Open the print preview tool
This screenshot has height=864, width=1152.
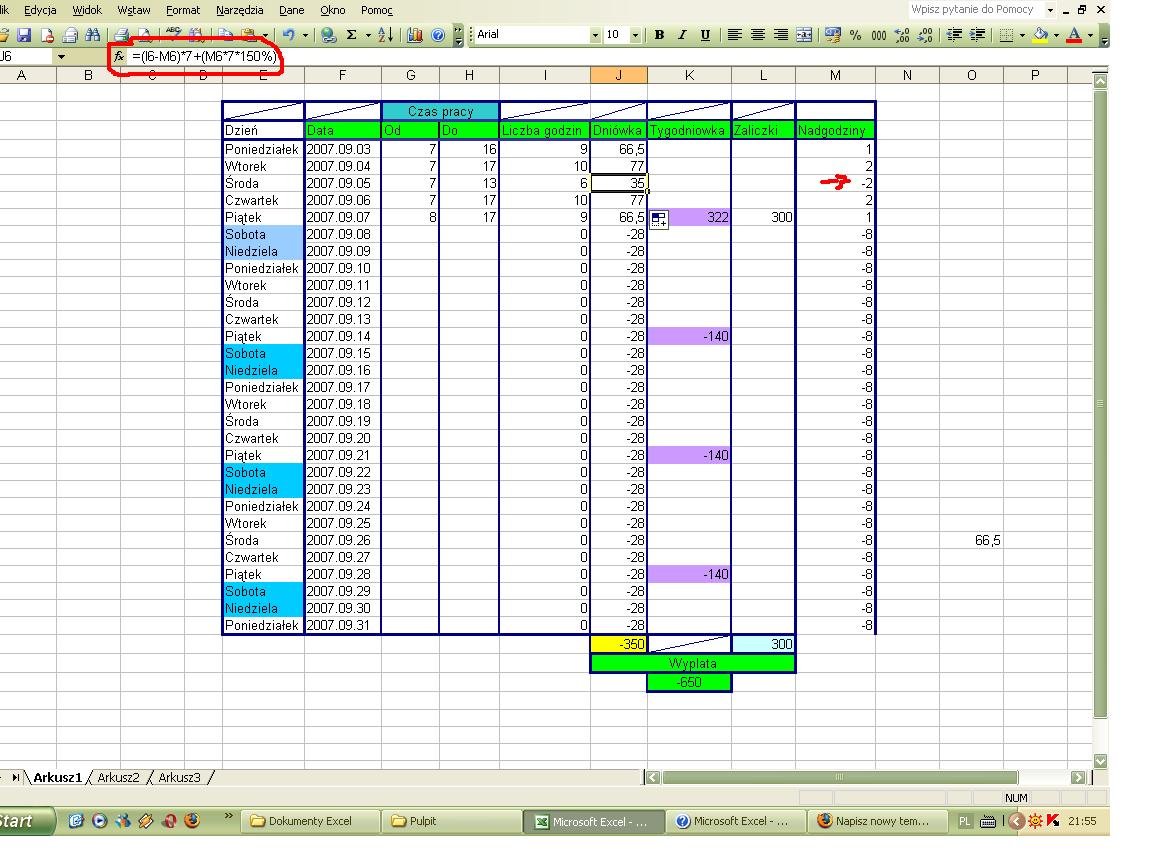[145, 35]
